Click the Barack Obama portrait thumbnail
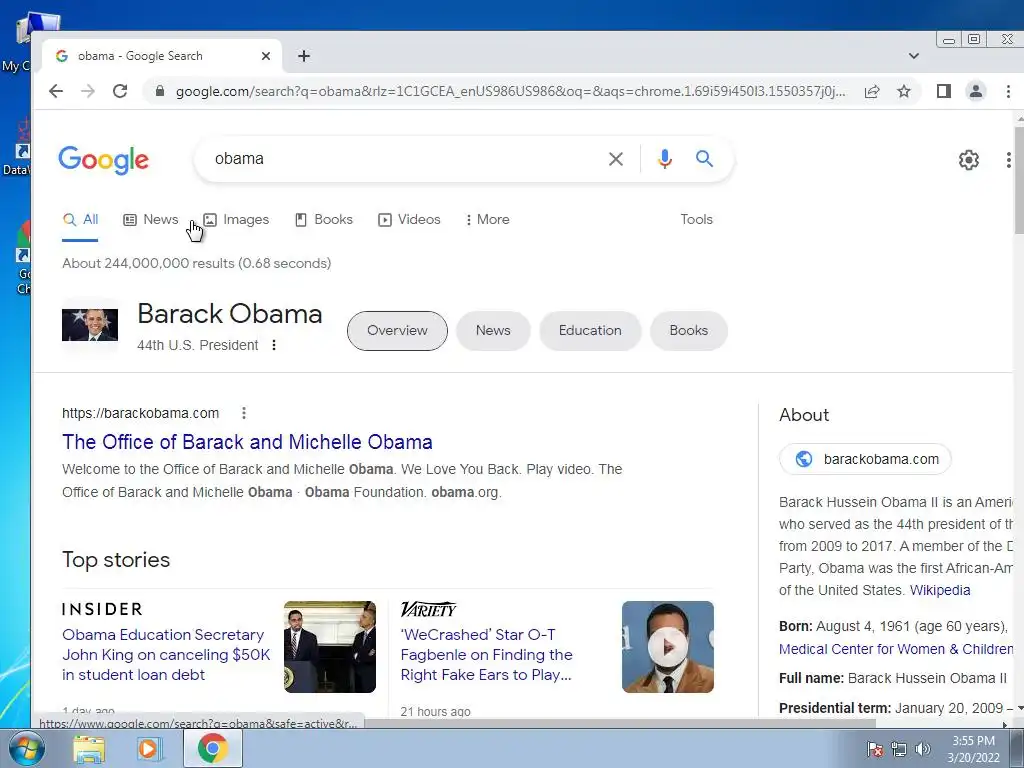The height and width of the screenshot is (768, 1024). tap(90, 325)
